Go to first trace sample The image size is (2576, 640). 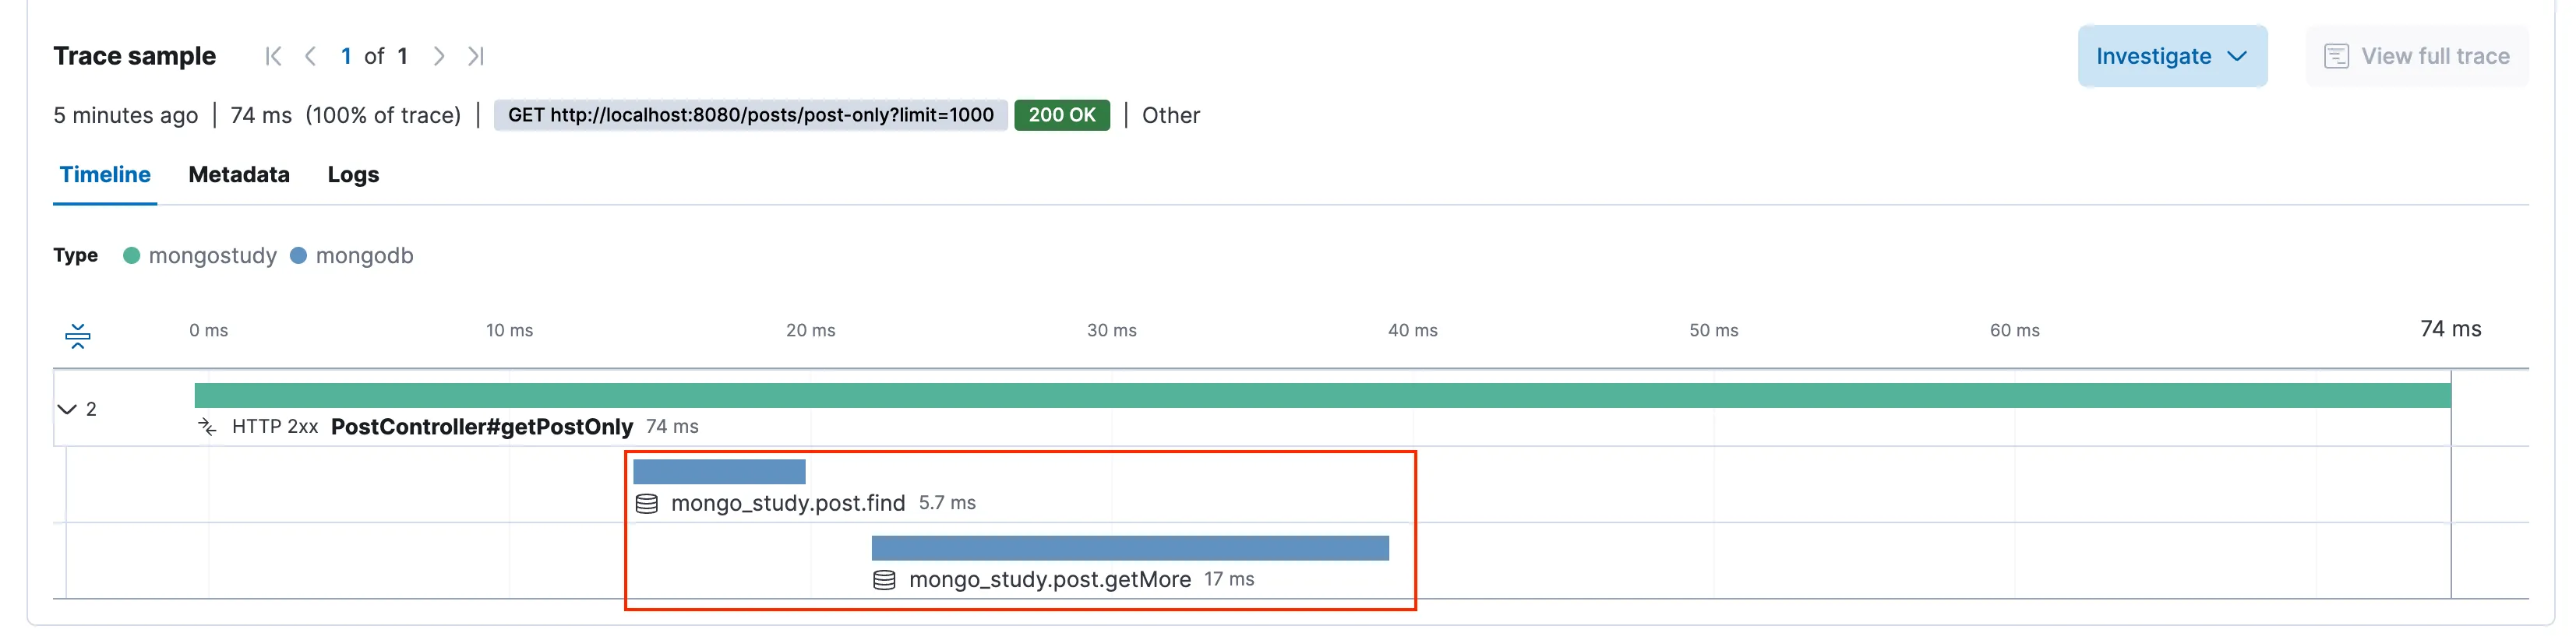click(273, 56)
